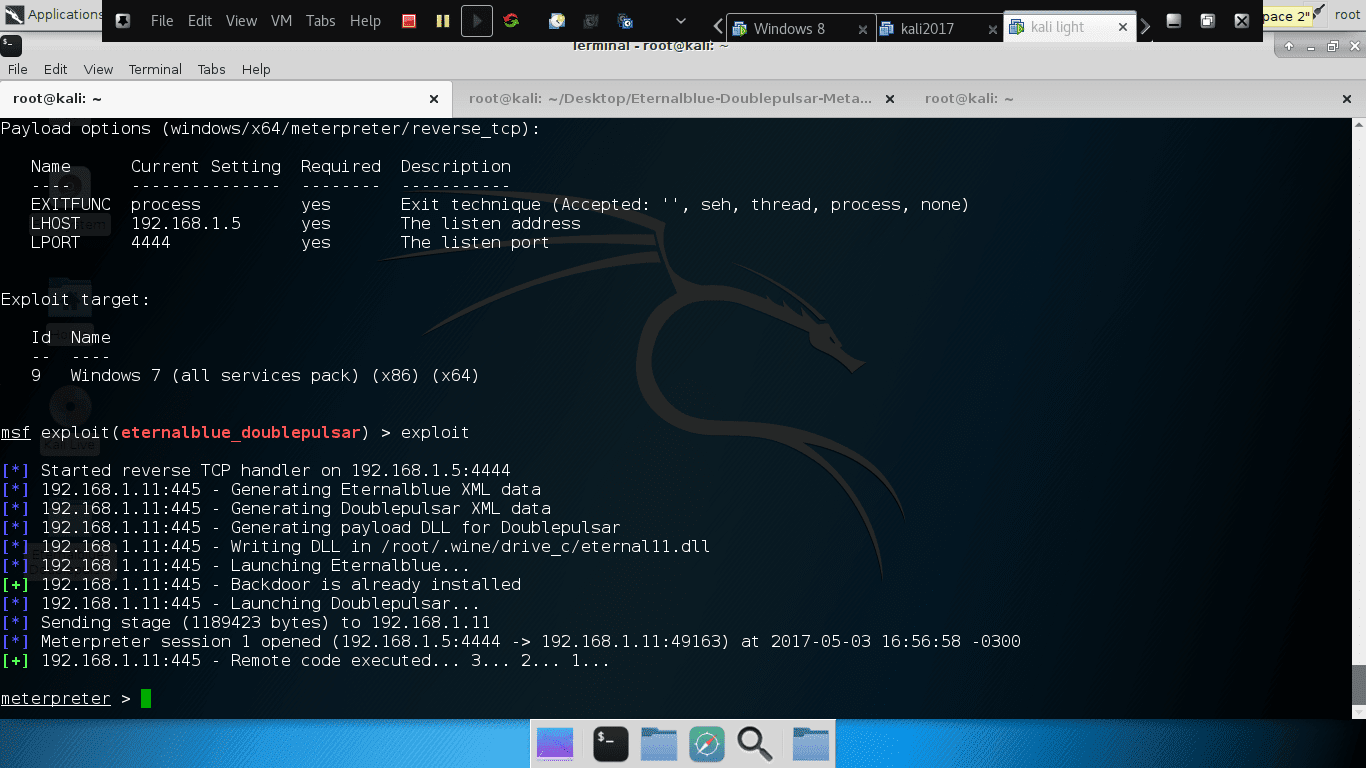Click the 'Windows 7 (all services pack)' target text
The image size is (1366, 768).
[215, 375]
